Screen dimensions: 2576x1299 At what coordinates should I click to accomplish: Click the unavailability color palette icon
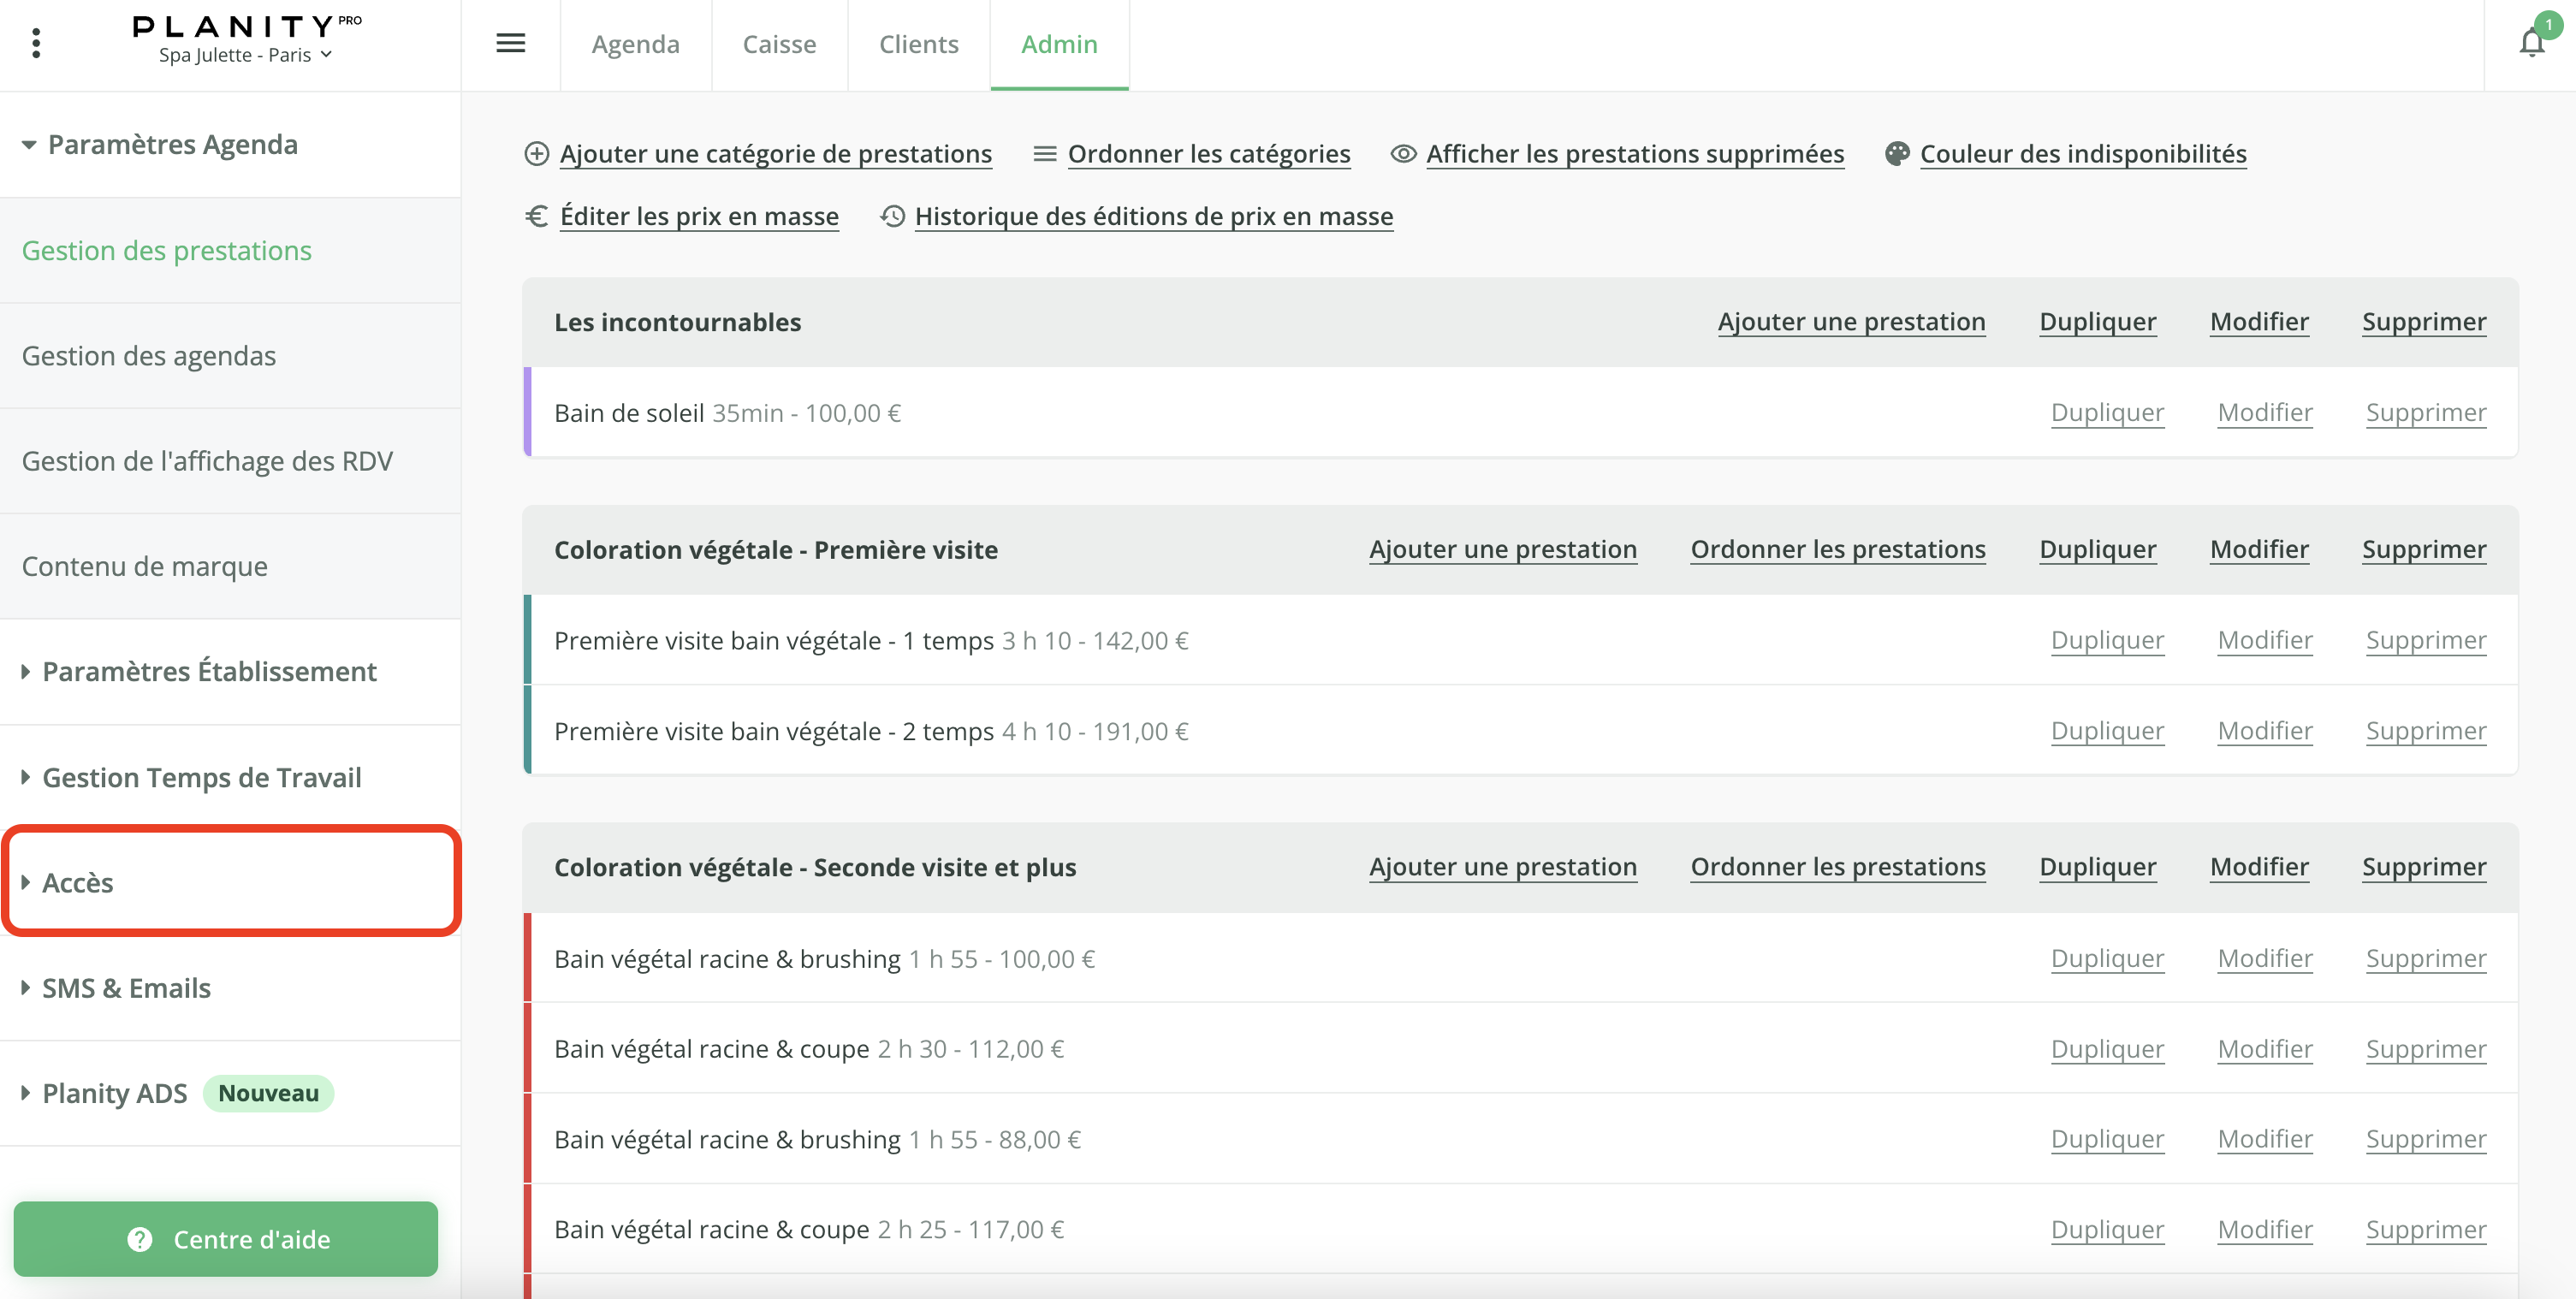(x=1896, y=154)
